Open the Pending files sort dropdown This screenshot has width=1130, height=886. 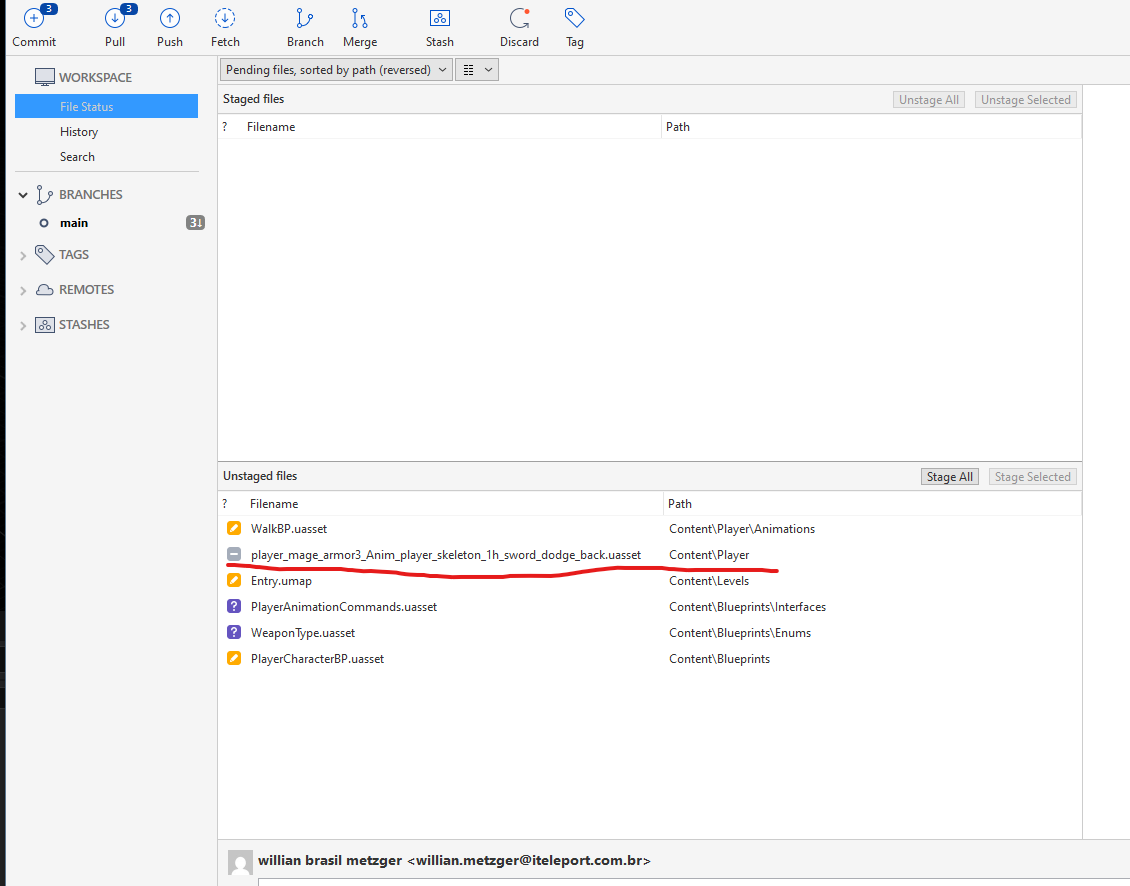click(x=336, y=70)
